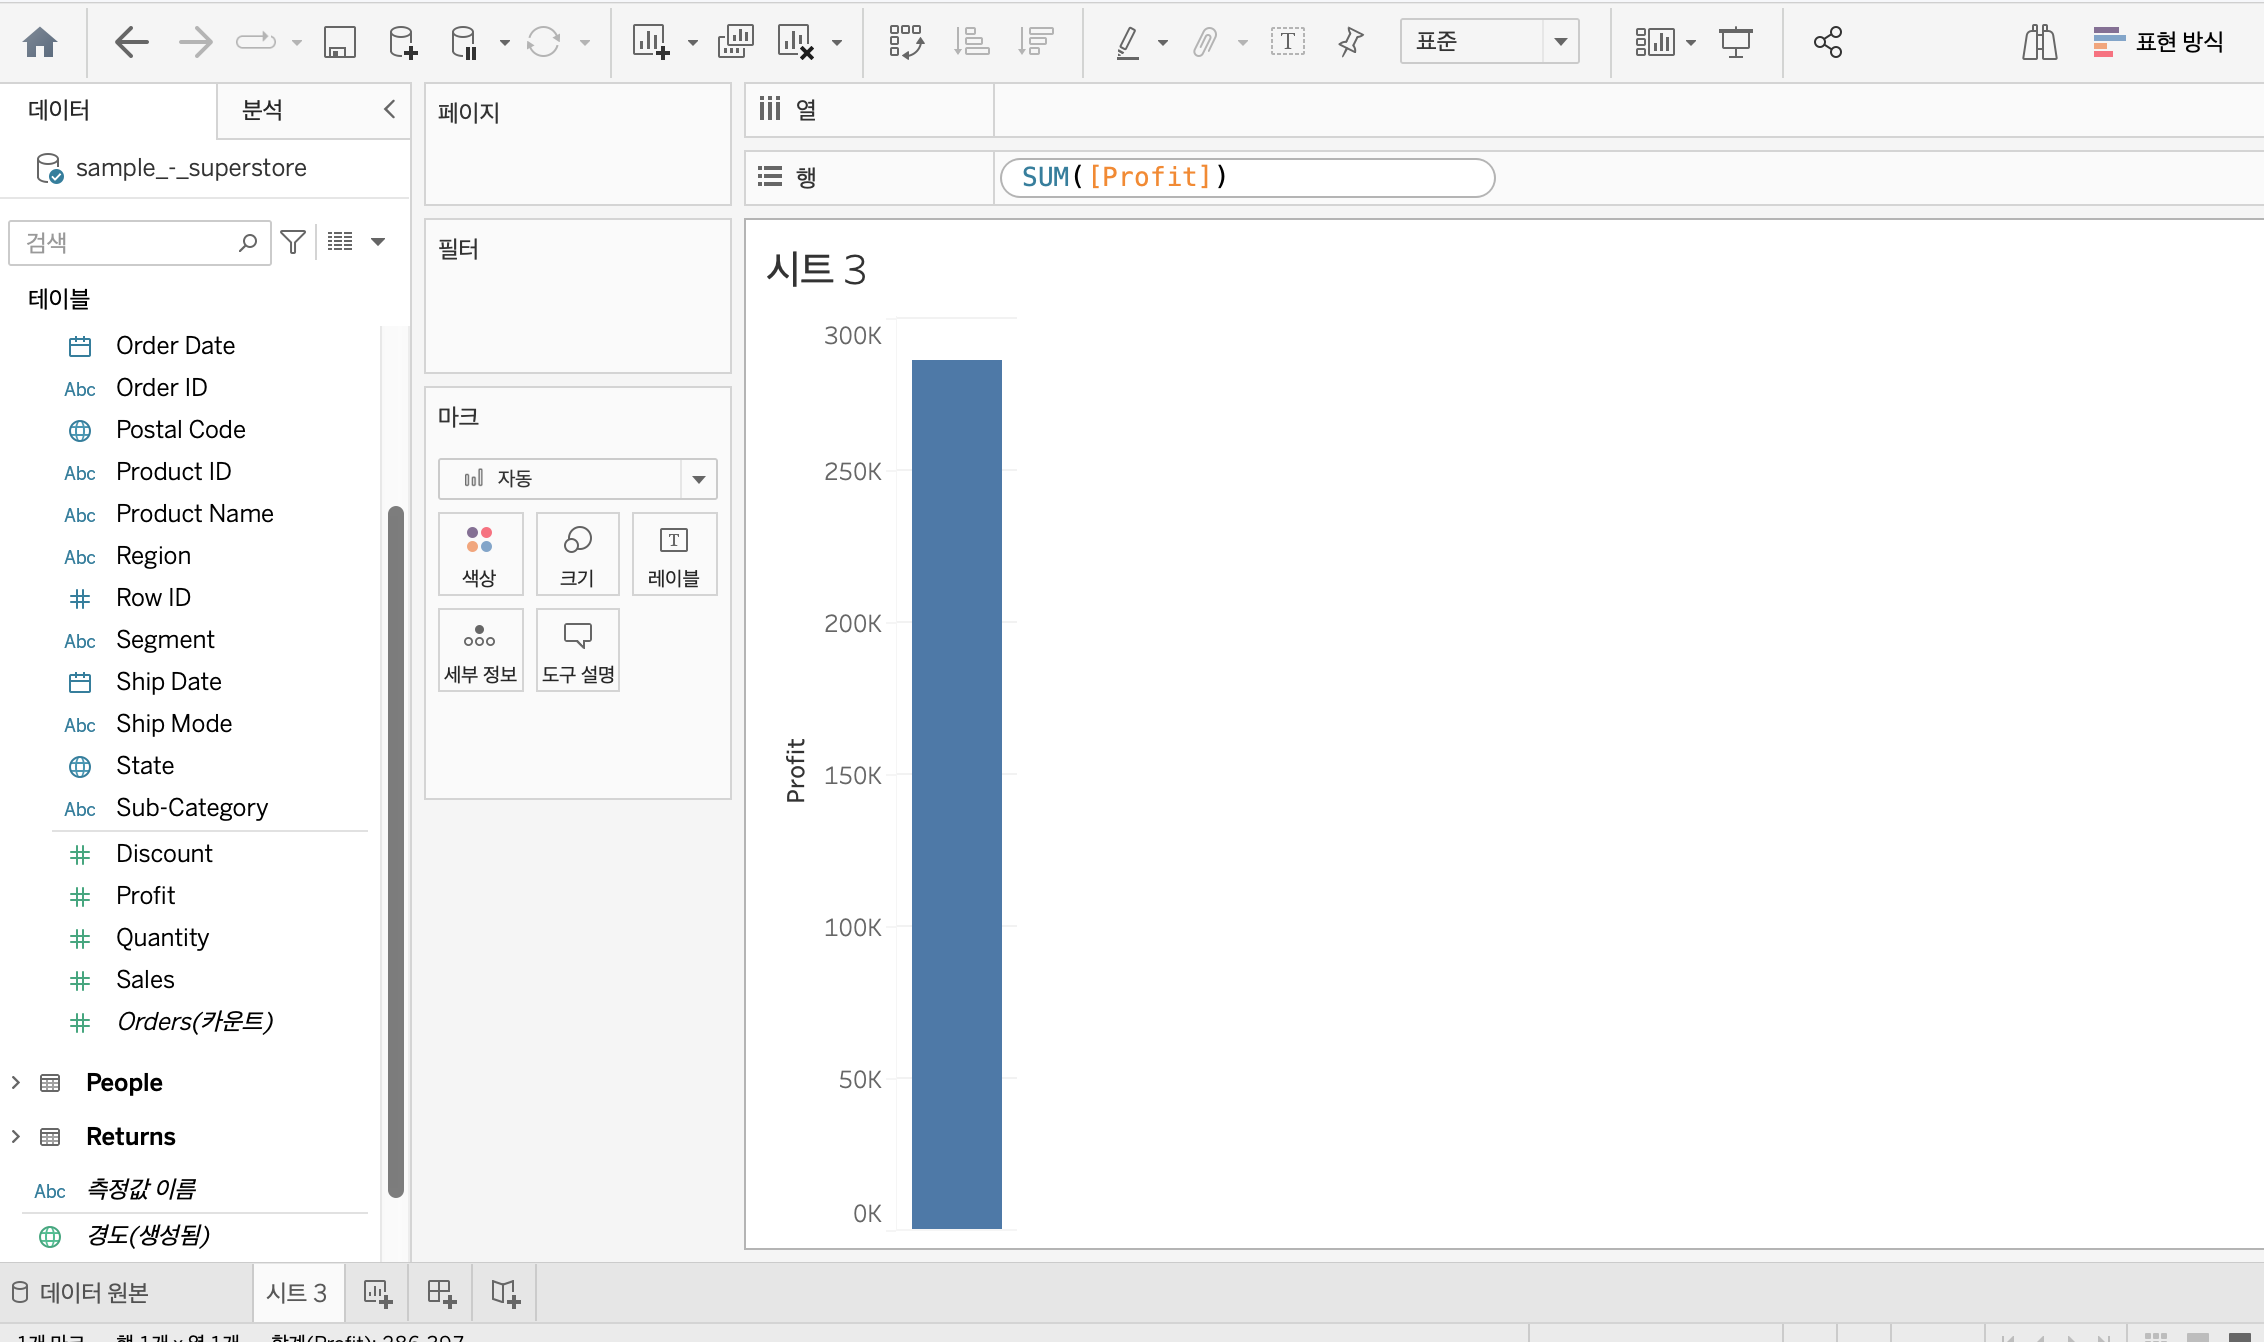
Task: Toggle the pin fix axes icon
Action: [1350, 42]
